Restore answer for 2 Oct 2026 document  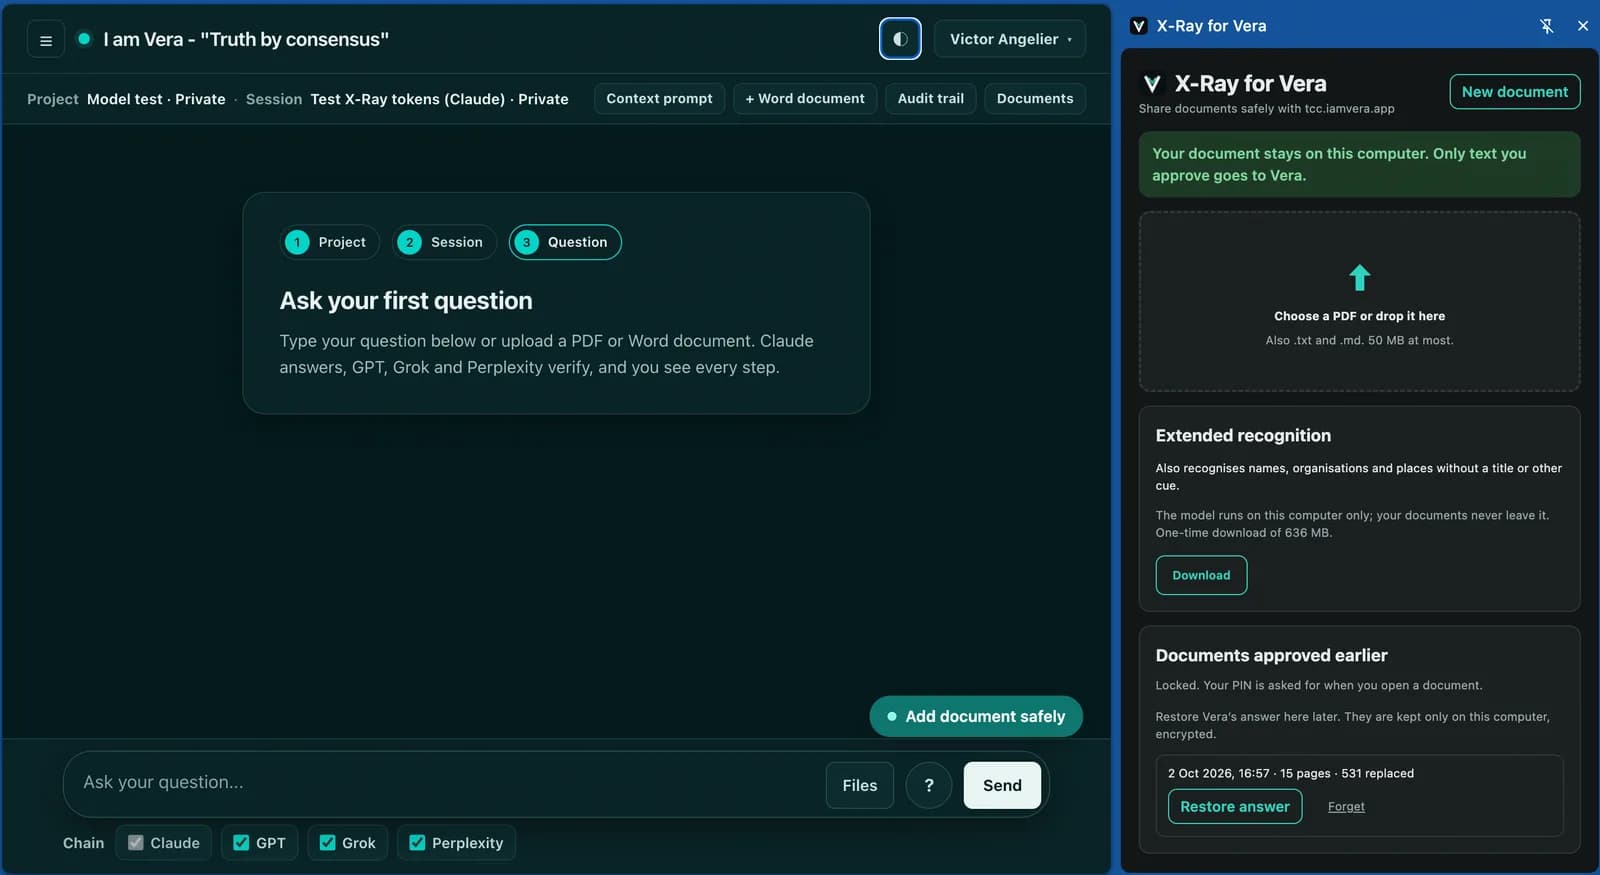(x=1235, y=807)
